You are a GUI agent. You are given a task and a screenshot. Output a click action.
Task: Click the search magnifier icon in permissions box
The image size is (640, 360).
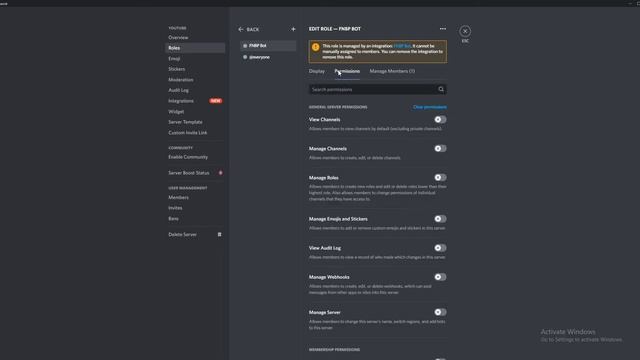tap(441, 89)
